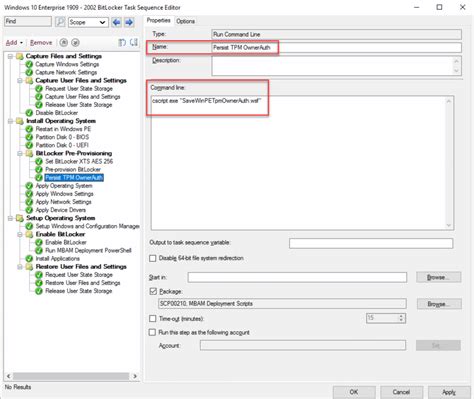Click the BitLocker Pre-Provisioning folder icon
This screenshot has height=399, width=474.
[x=29, y=153]
